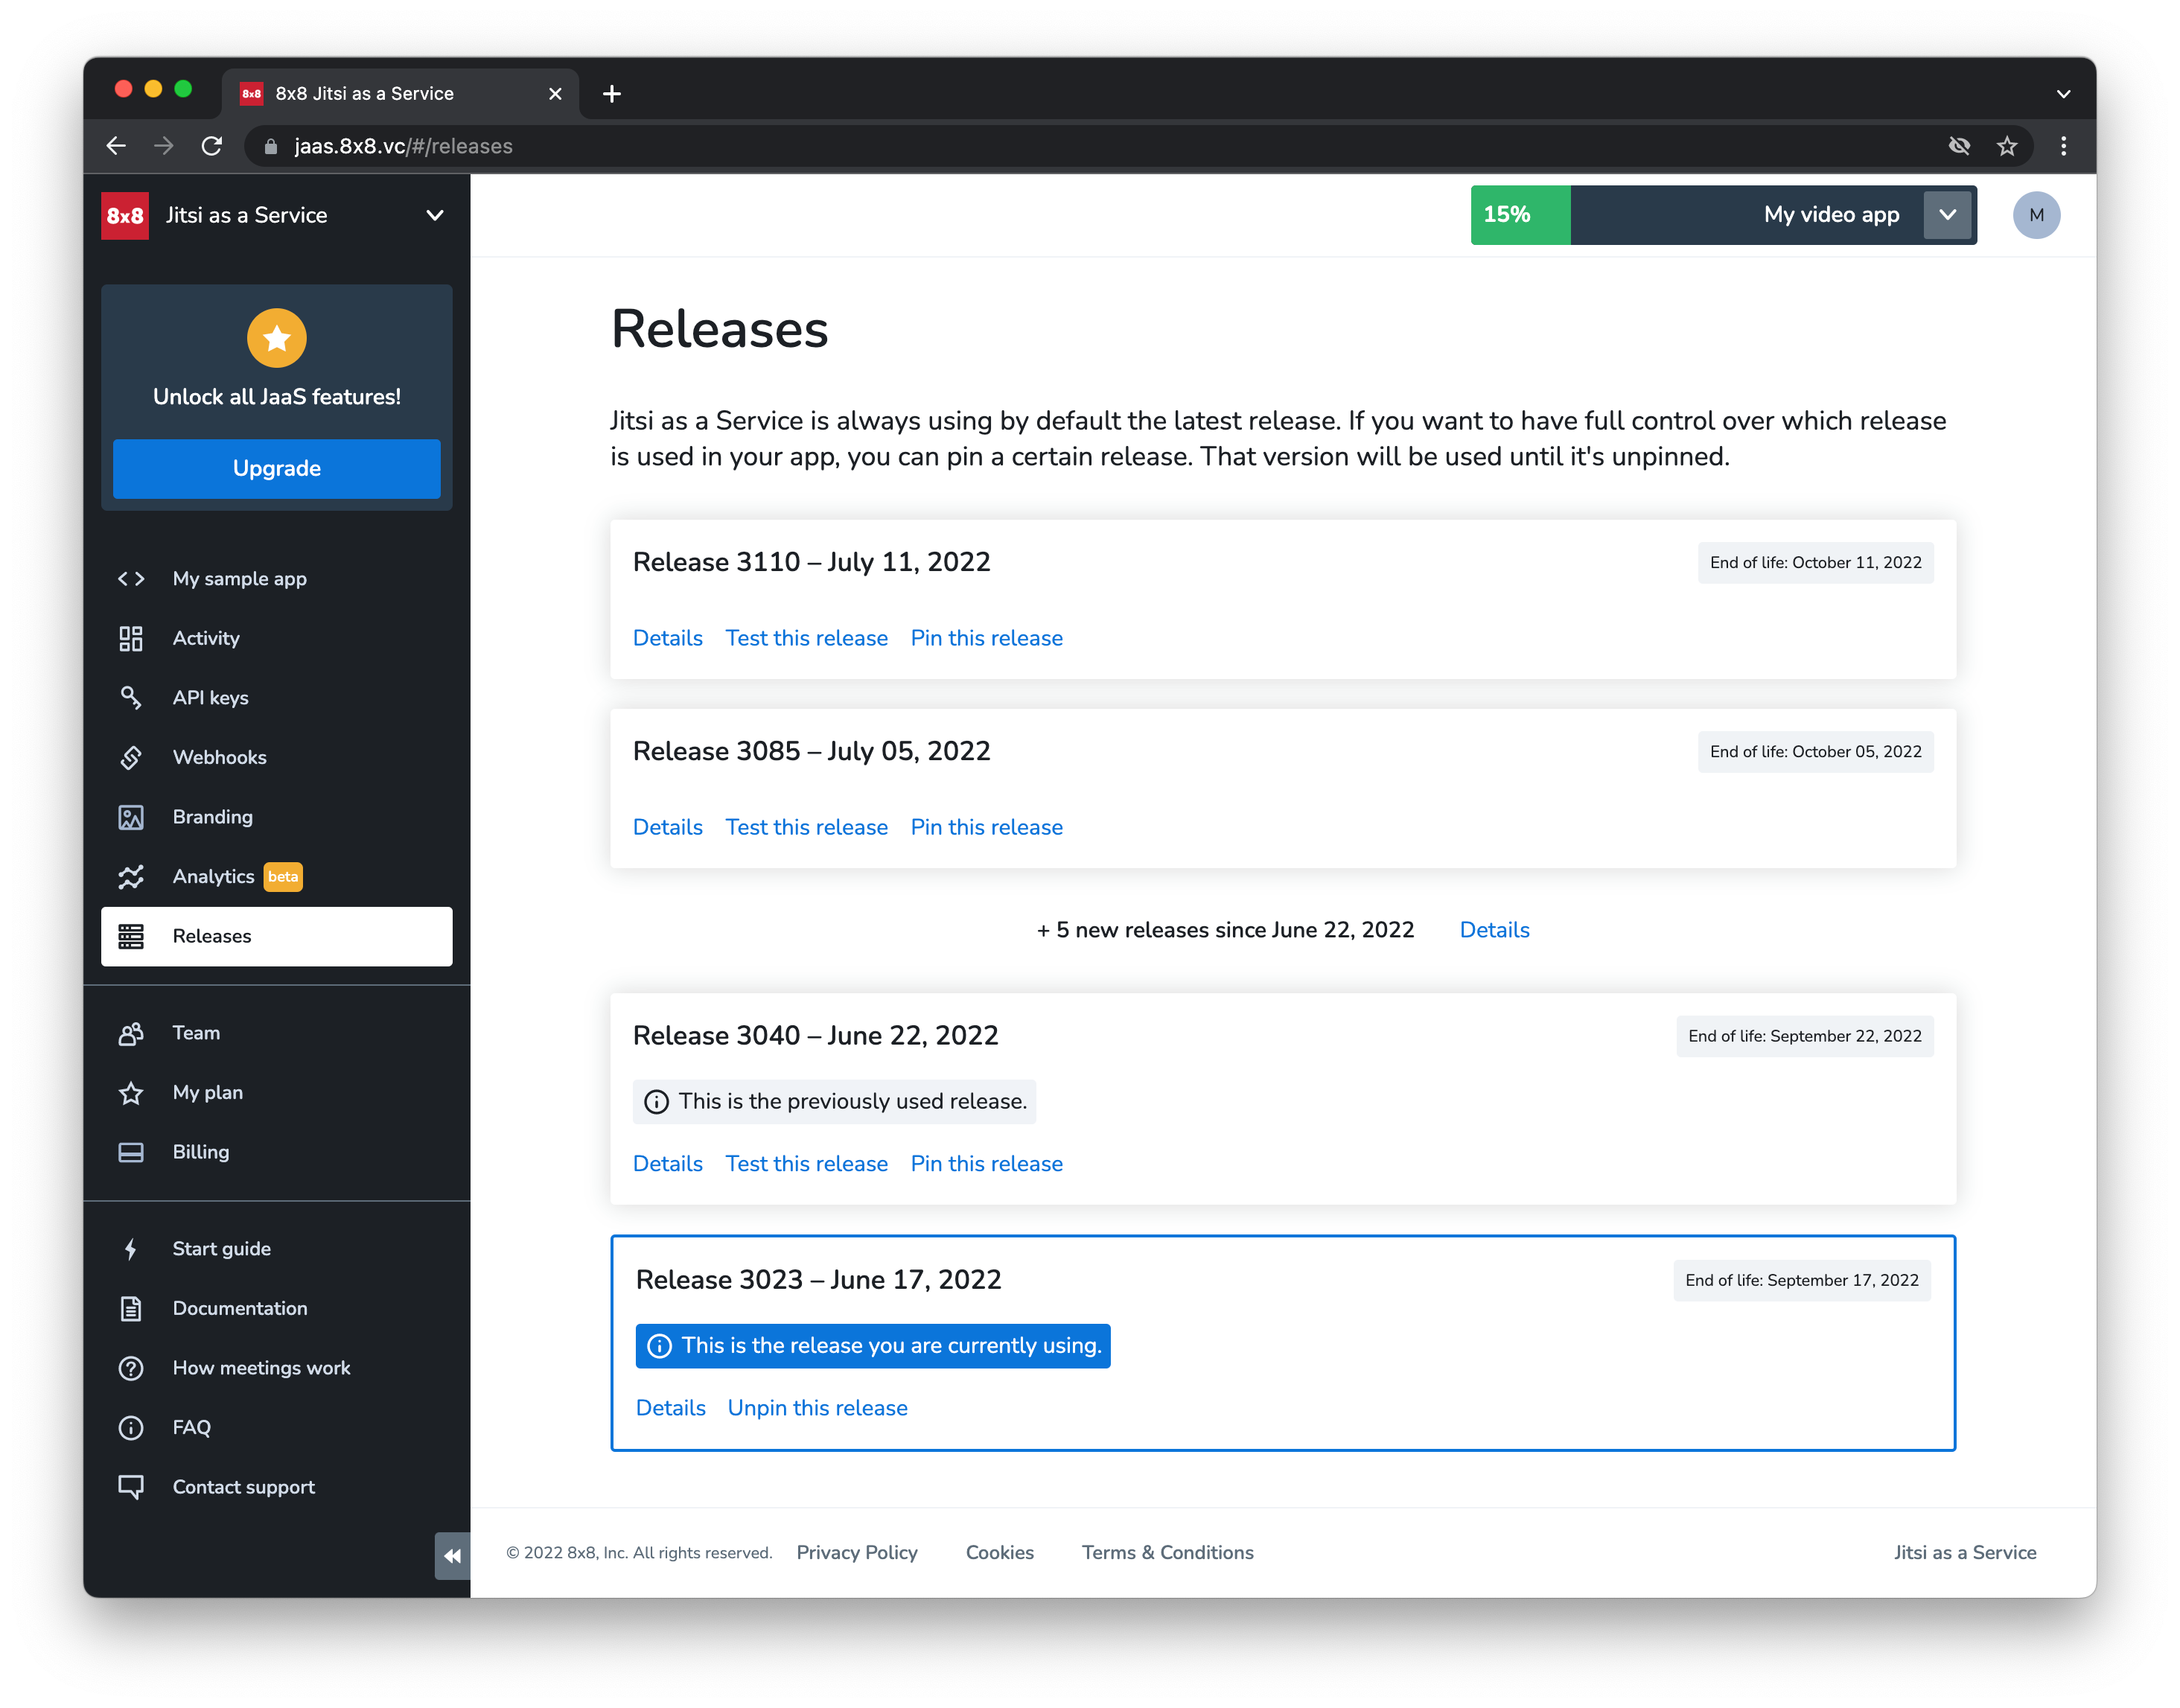Expand the My video app dropdown
Image resolution: width=2180 pixels, height=1708 pixels.
point(1947,214)
